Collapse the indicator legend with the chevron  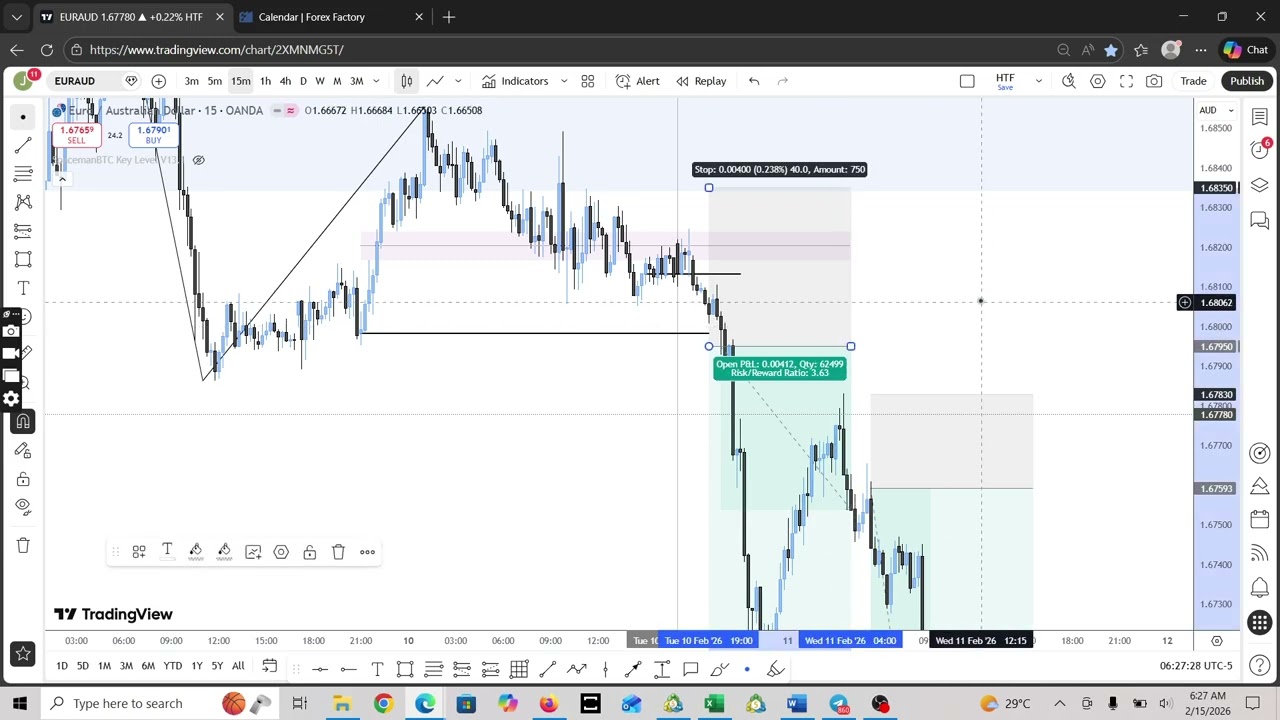pyautogui.click(x=62, y=179)
